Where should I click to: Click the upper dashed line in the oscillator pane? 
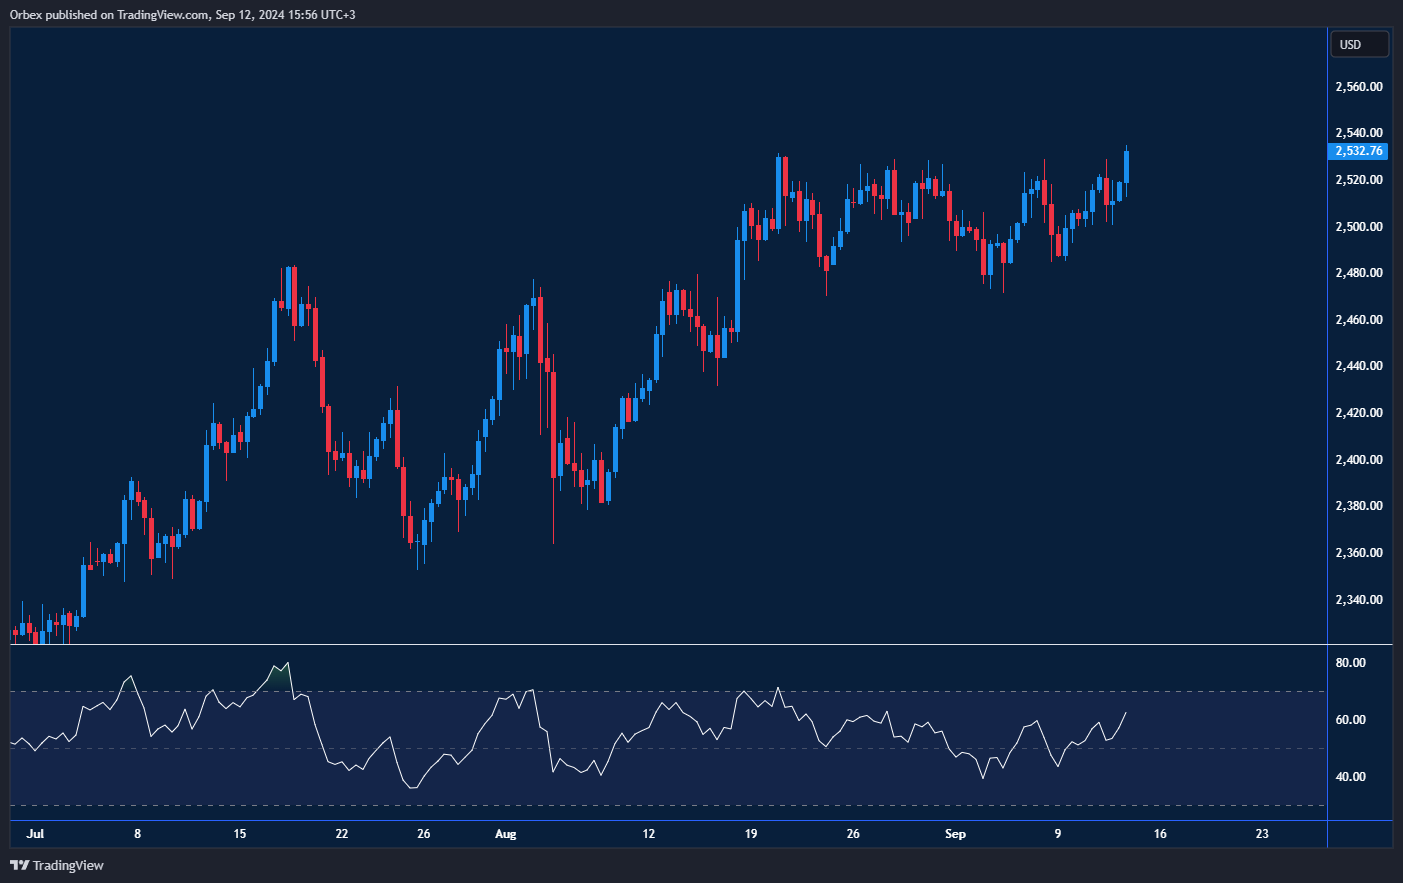coord(668,691)
